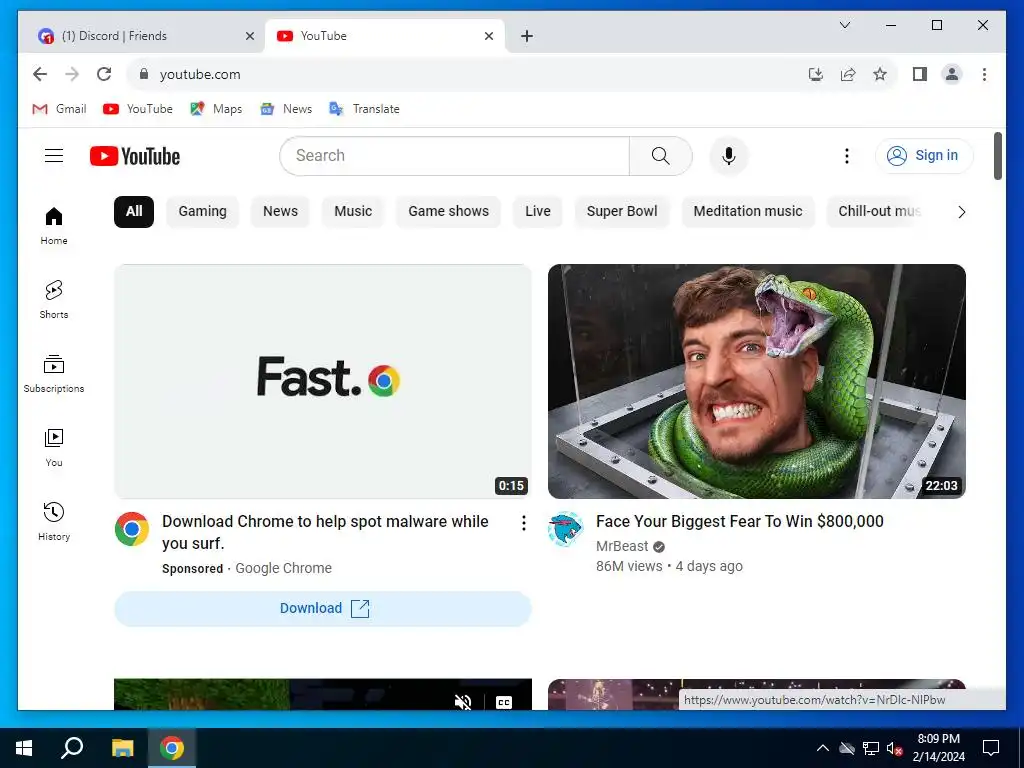1024x768 pixels.
Task: Select the All category chip
Action: coord(134,212)
